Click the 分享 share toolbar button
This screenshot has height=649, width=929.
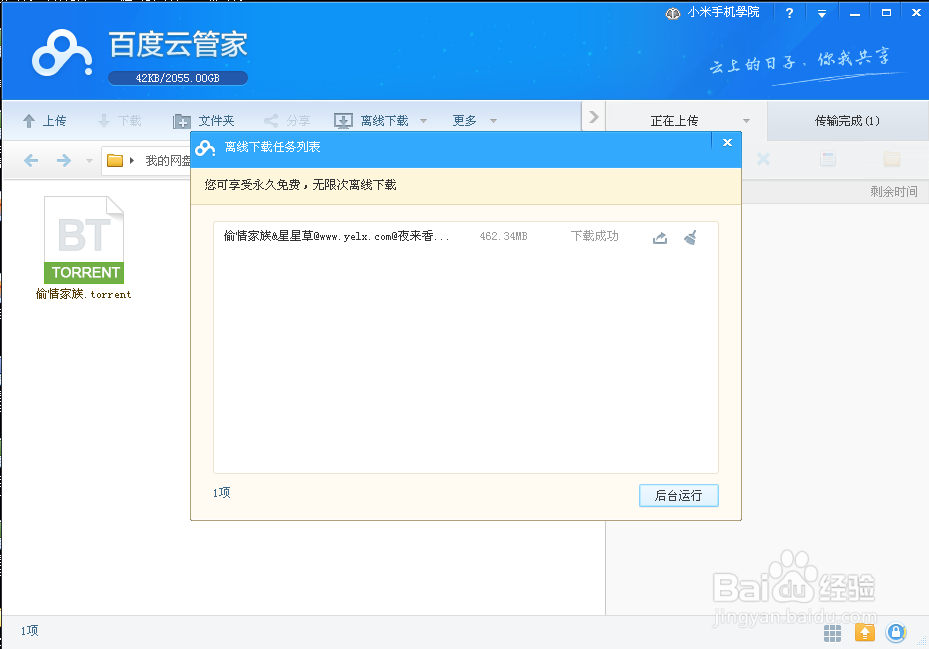coord(287,121)
